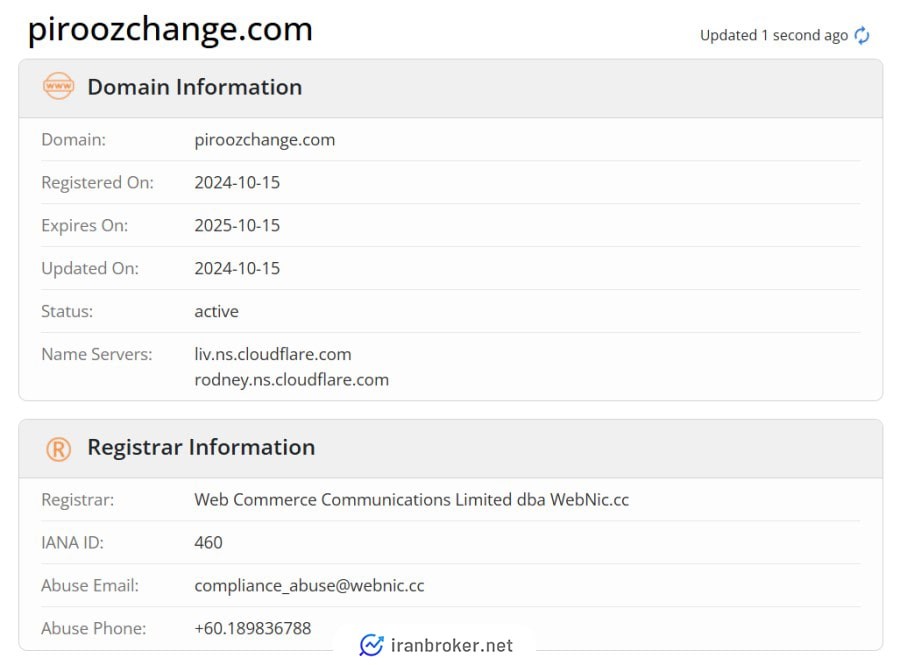Click registered date 2024-10-15
This screenshot has width=900, height=665.
pyautogui.click(x=237, y=182)
